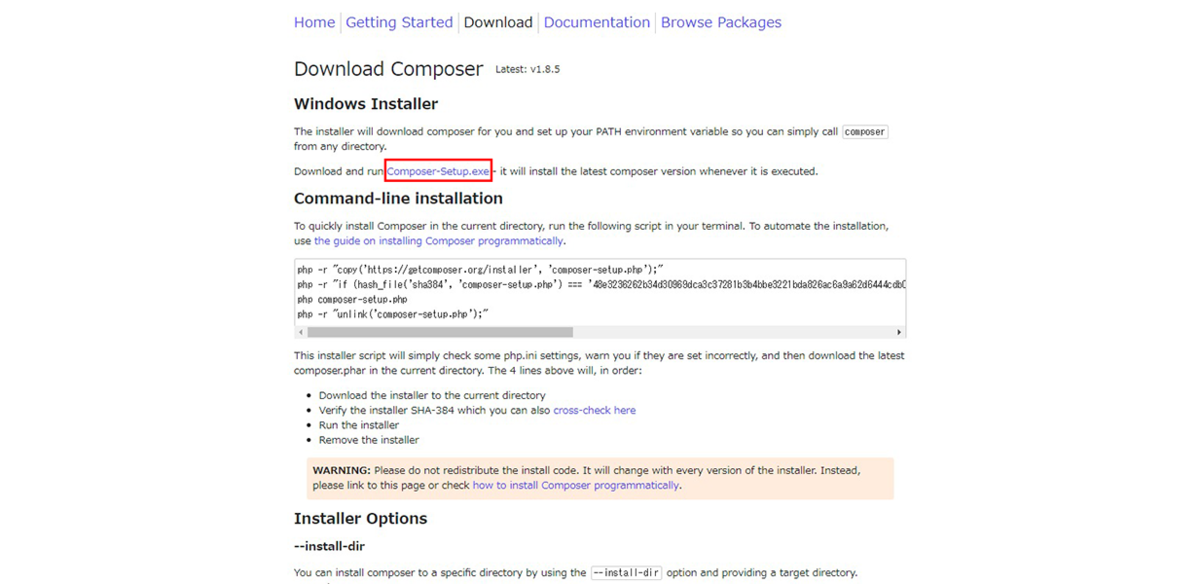Open the Documentation page

click(597, 22)
